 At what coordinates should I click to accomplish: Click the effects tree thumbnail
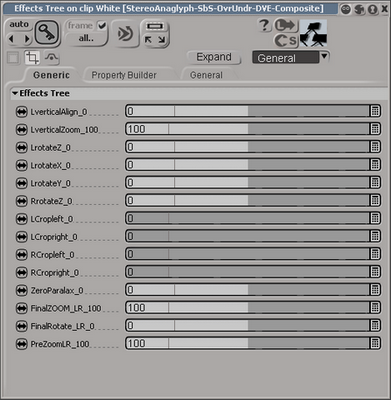tap(313, 33)
